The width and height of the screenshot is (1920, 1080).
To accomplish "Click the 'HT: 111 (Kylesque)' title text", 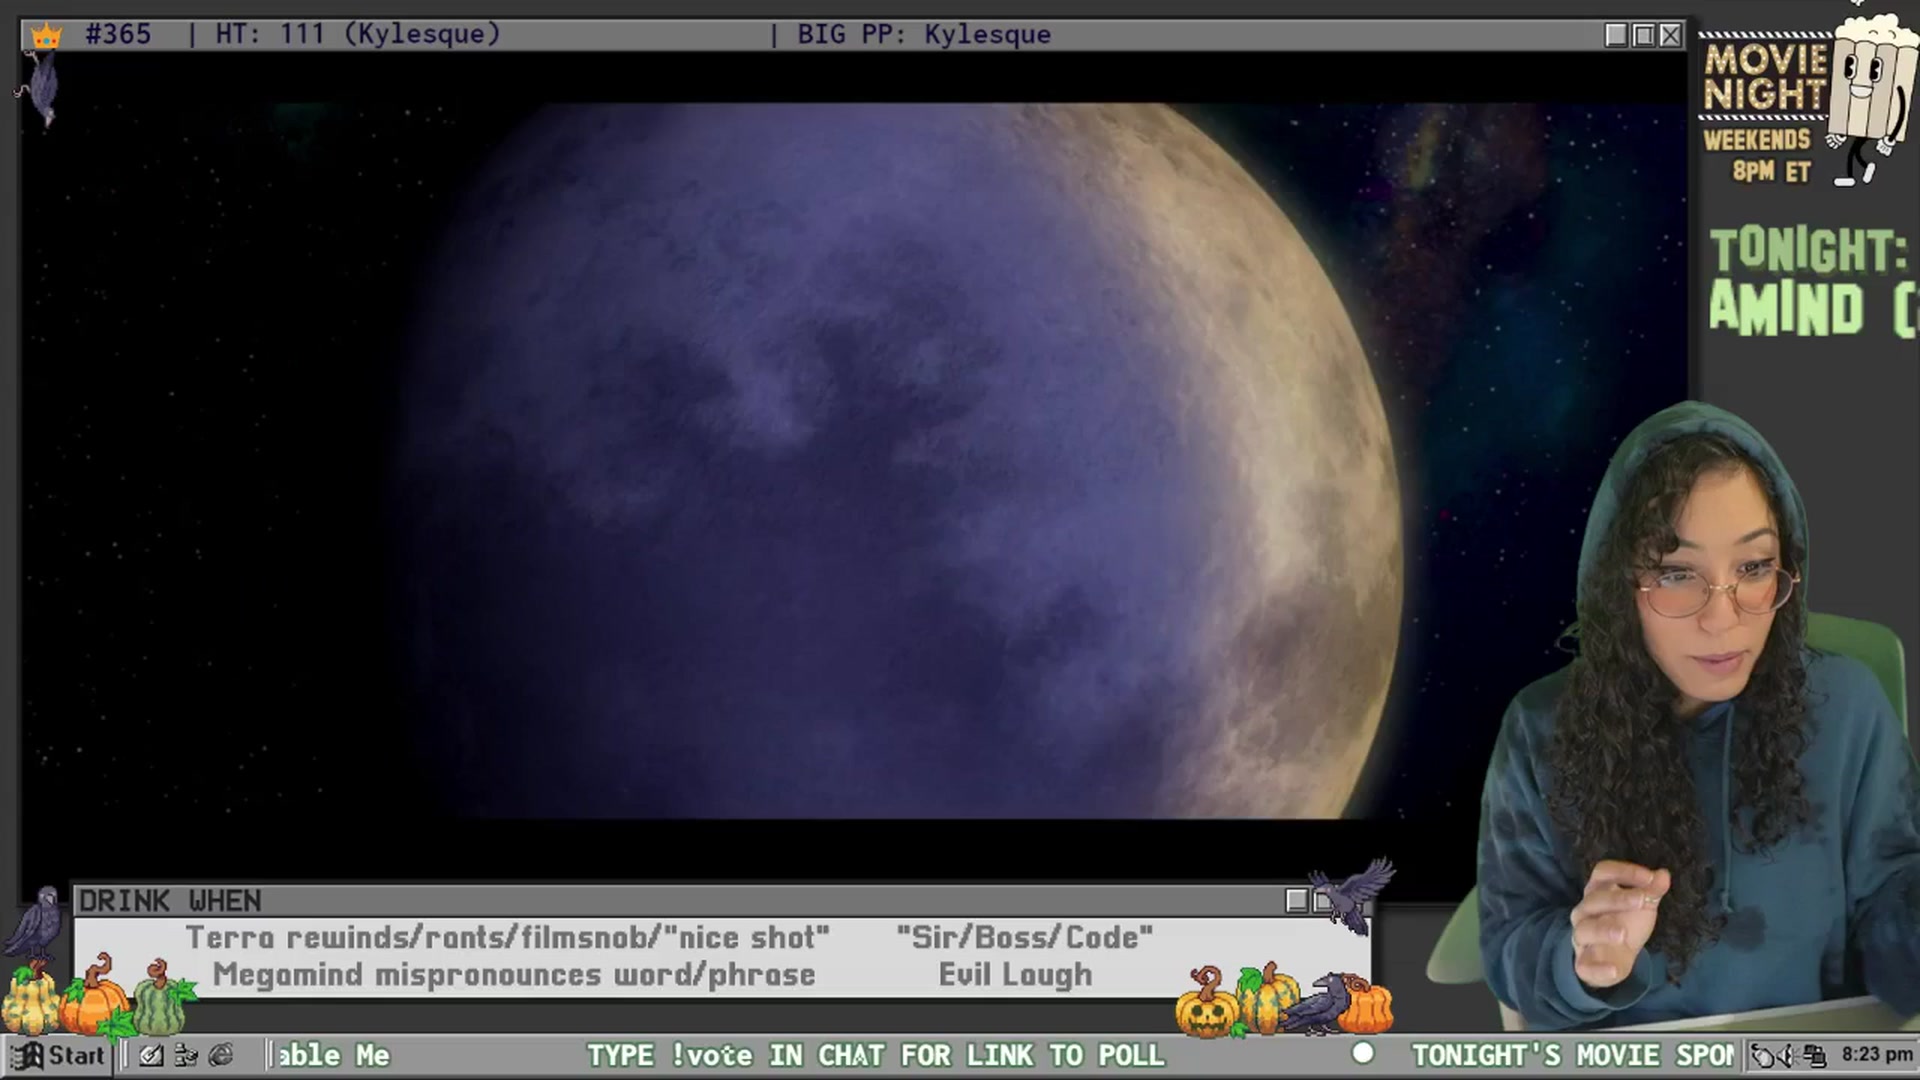I will (x=358, y=34).
